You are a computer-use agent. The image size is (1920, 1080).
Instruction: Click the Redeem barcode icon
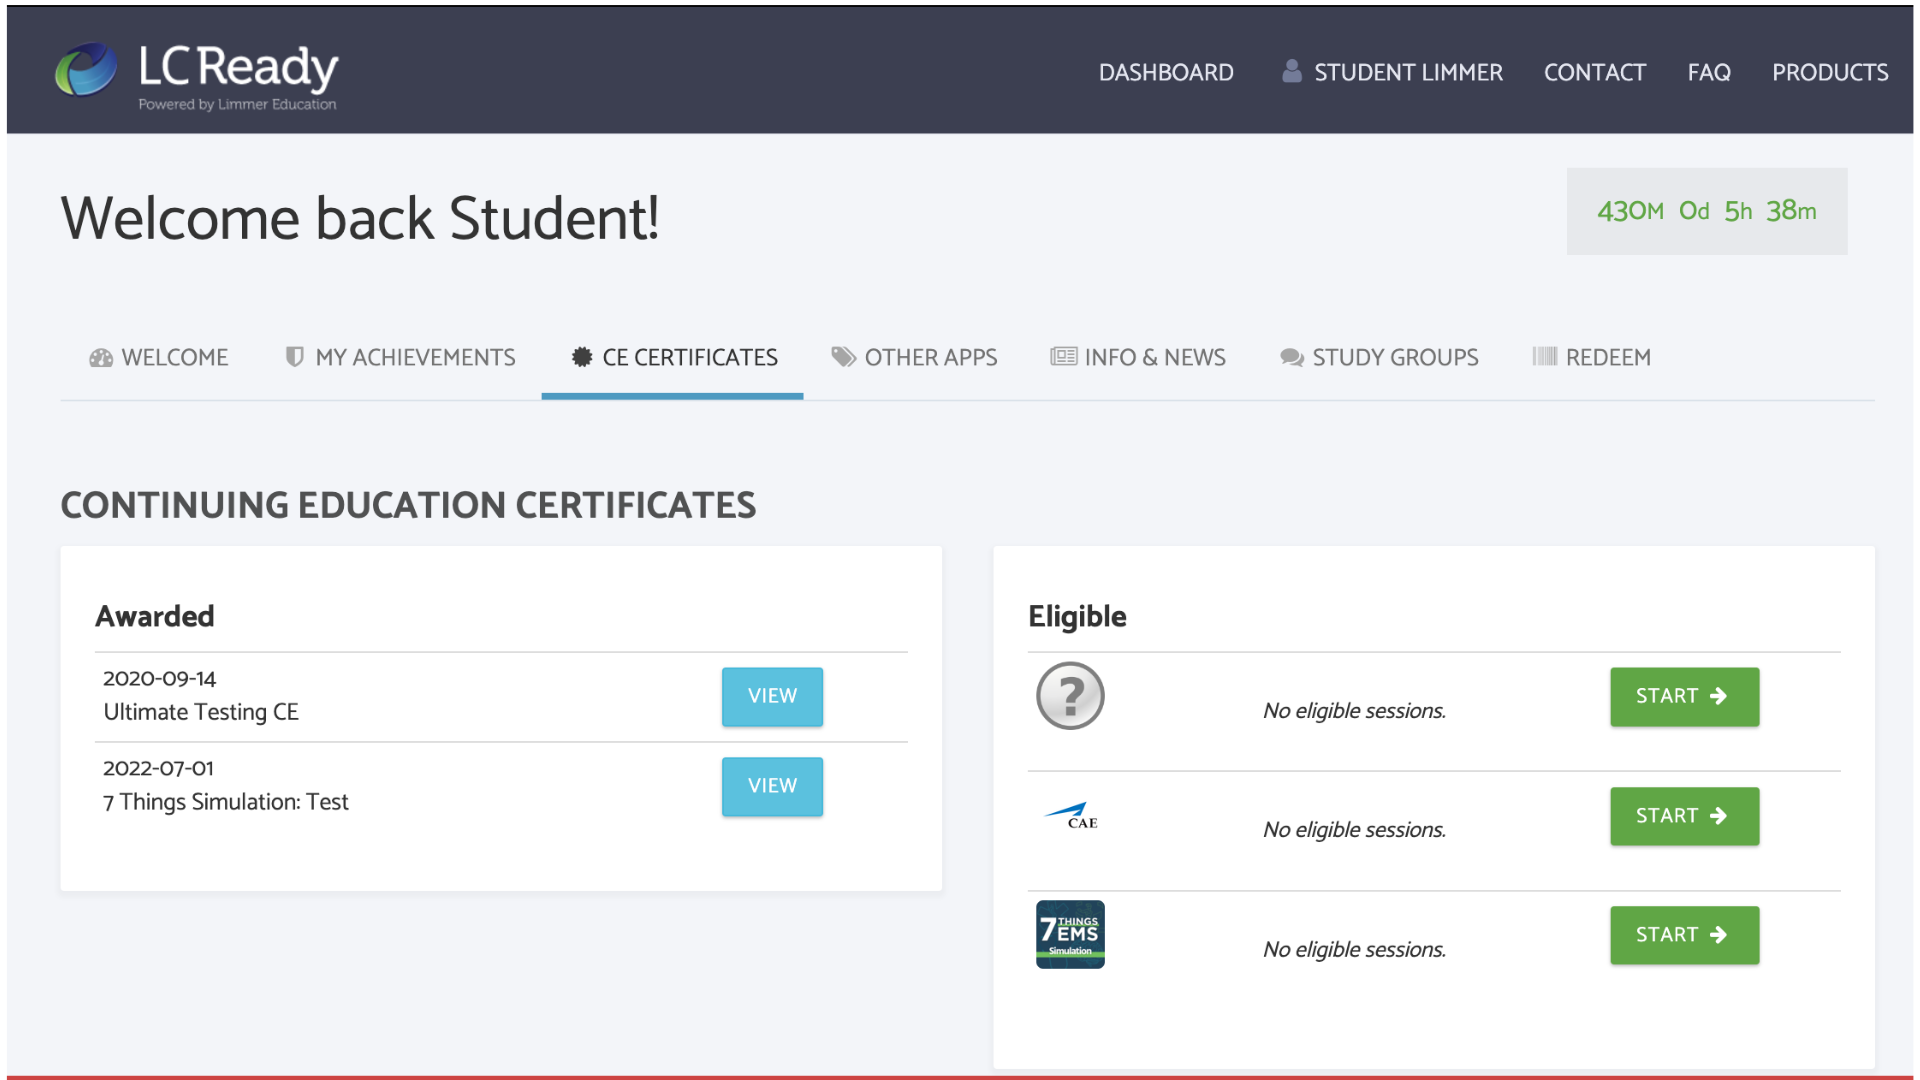click(x=1544, y=357)
